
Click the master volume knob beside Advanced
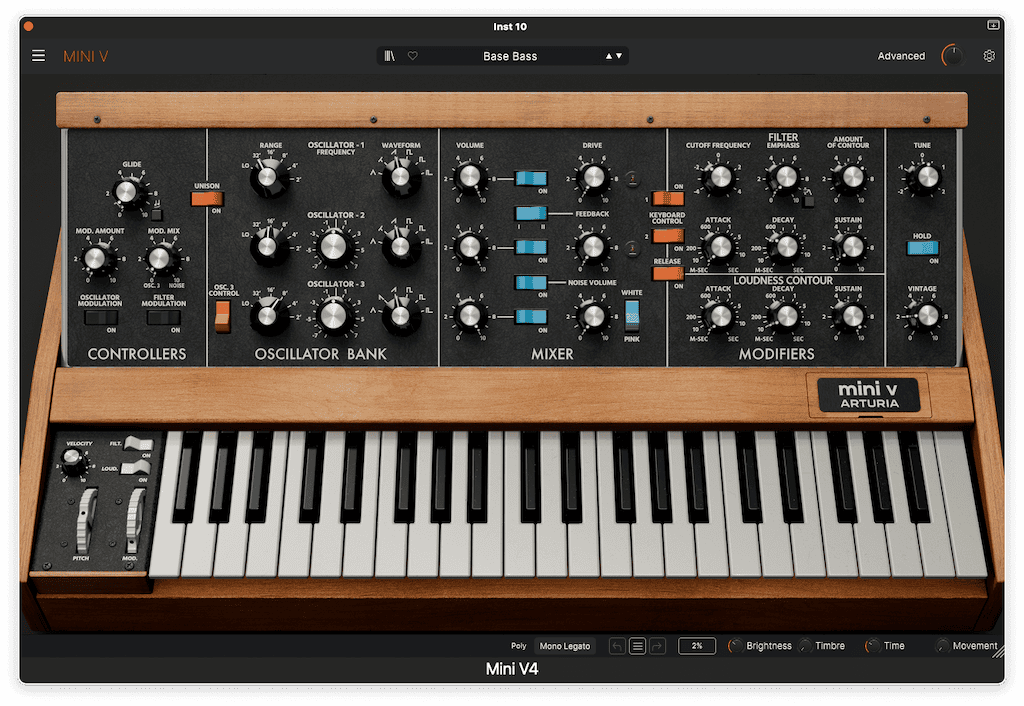pyautogui.click(x=952, y=56)
